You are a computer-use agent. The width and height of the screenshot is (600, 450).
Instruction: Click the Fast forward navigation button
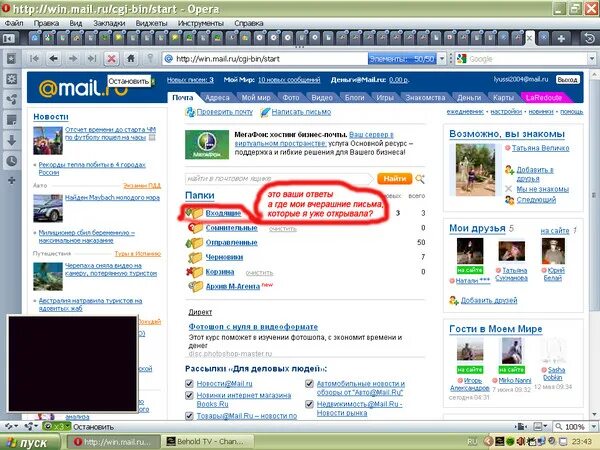(x=92, y=59)
